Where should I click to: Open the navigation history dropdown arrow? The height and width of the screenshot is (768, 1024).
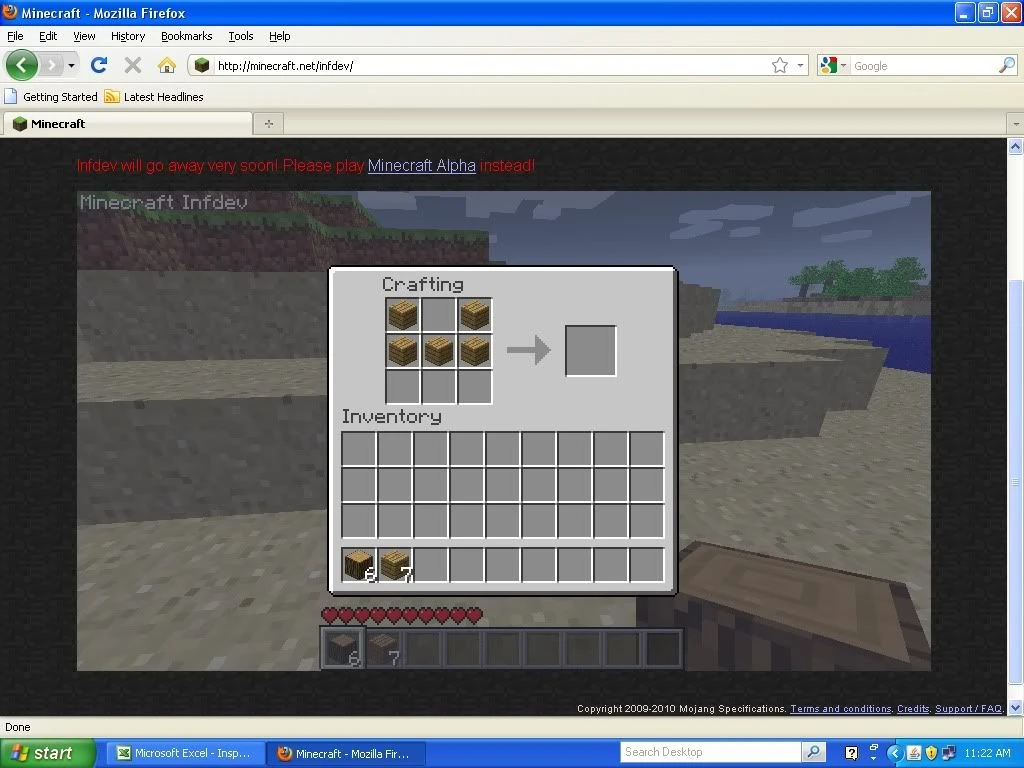pyautogui.click(x=71, y=65)
